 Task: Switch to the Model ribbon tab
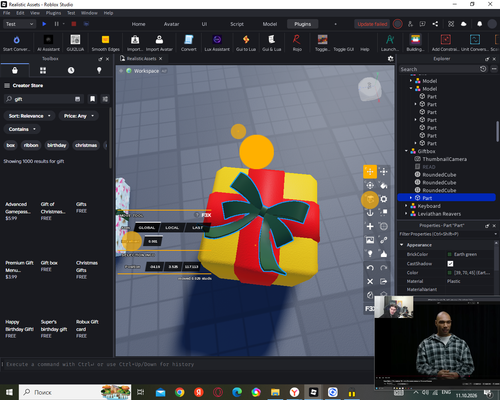pos(270,24)
